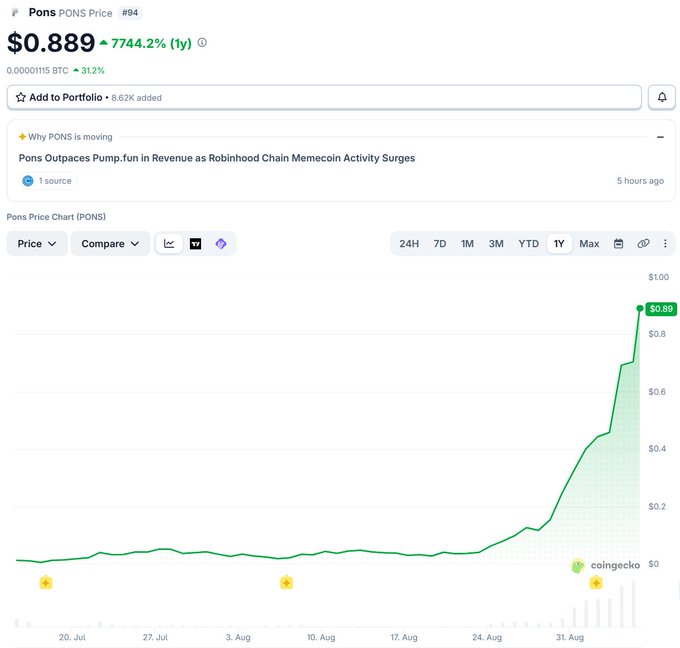Open the info icon beside 7744.2% (1y)
The width and height of the screenshot is (680, 648).
click(x=202, y=43)
